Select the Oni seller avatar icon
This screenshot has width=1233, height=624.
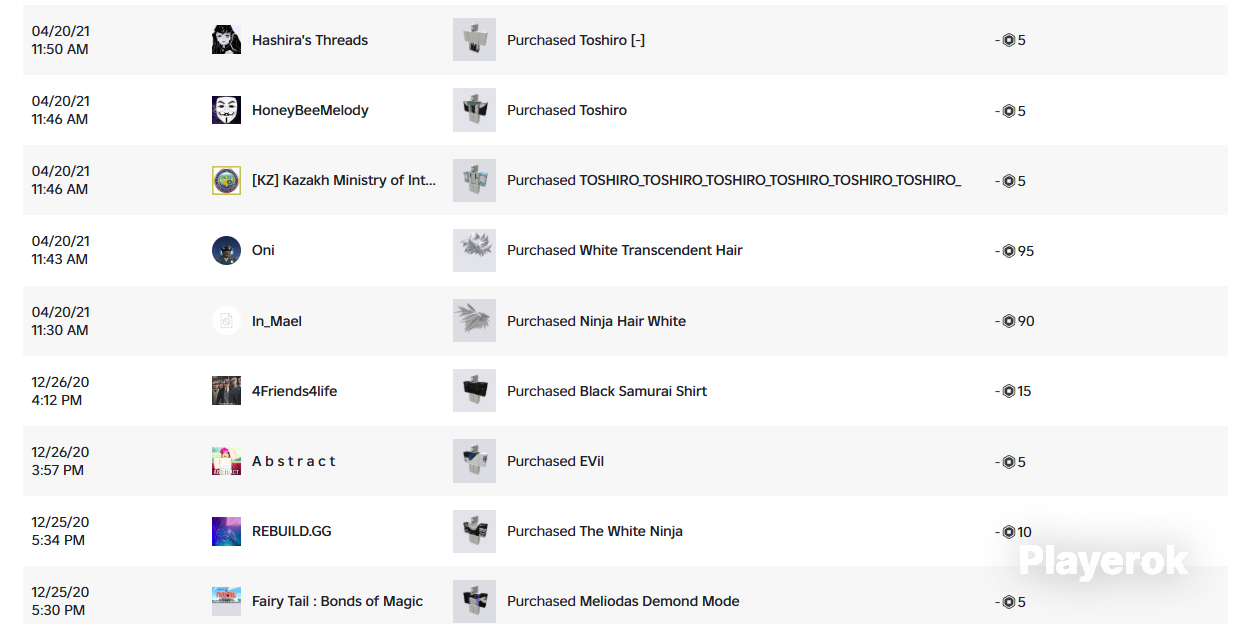click(x=226, y=250)
